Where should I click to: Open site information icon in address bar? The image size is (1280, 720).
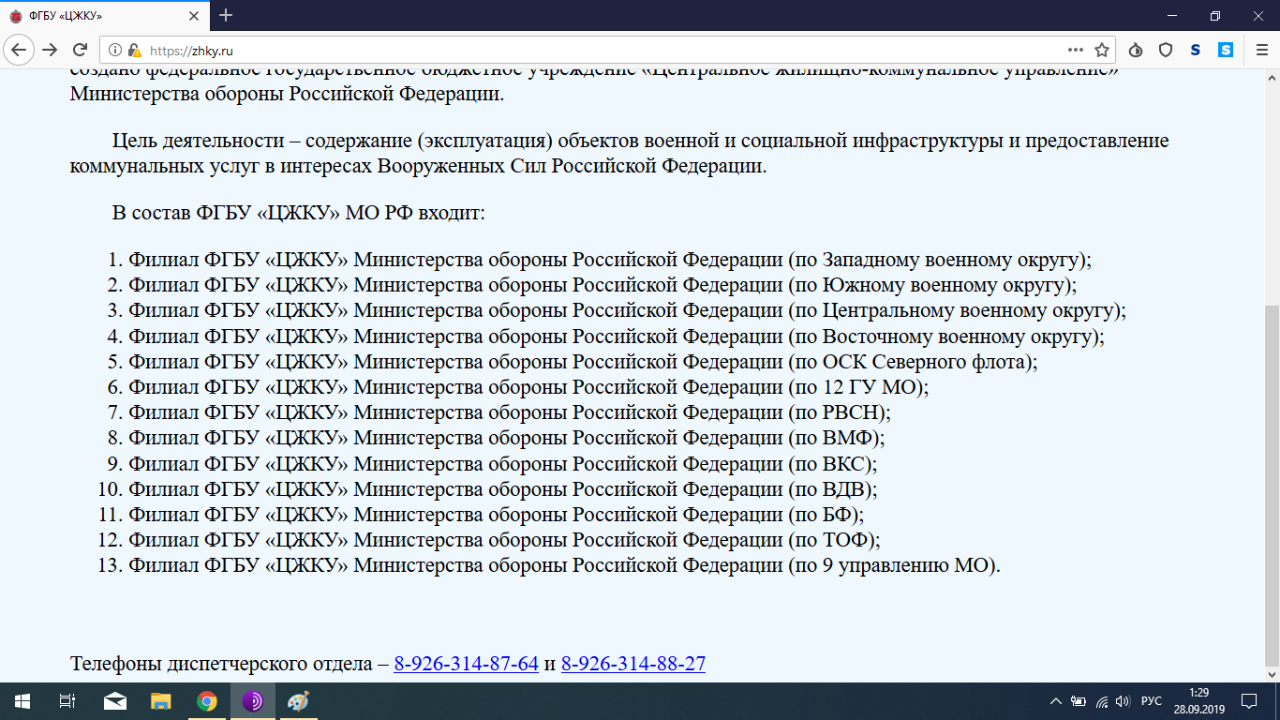(115, 50)
